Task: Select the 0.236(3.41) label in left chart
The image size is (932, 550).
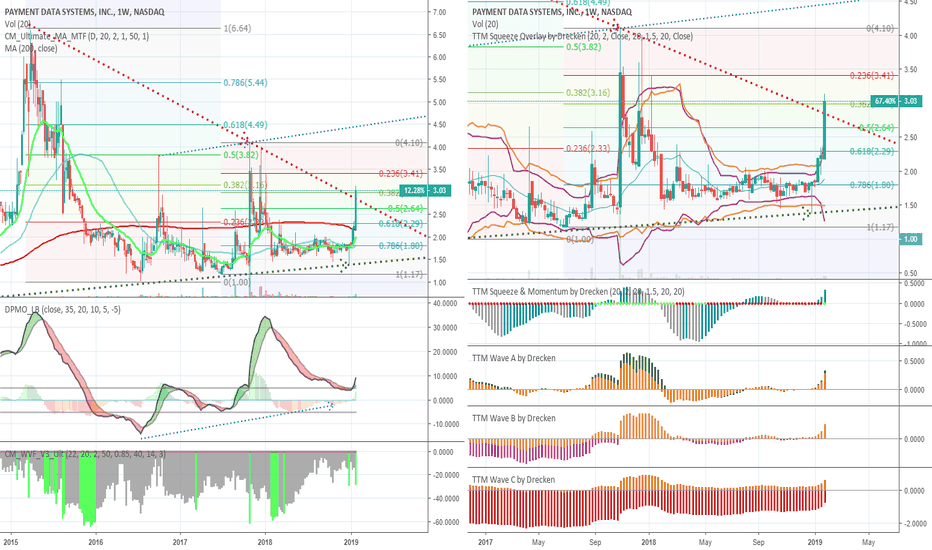Action: (x=401, y=174)
